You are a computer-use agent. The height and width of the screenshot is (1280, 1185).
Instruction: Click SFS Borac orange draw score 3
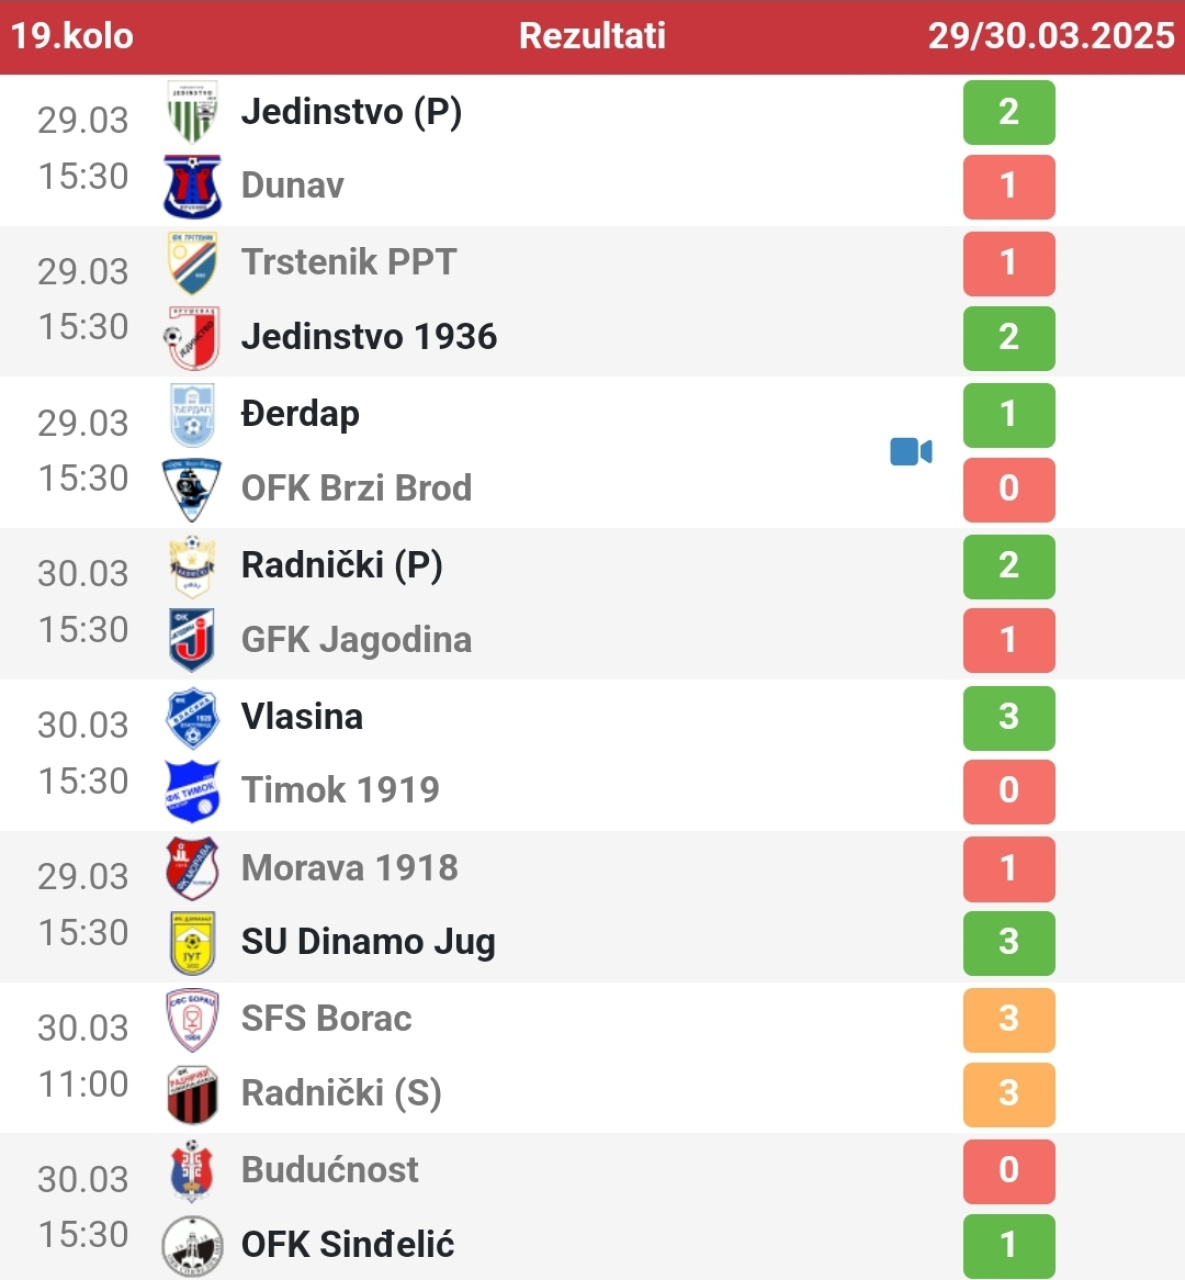pos(1008,1019)
